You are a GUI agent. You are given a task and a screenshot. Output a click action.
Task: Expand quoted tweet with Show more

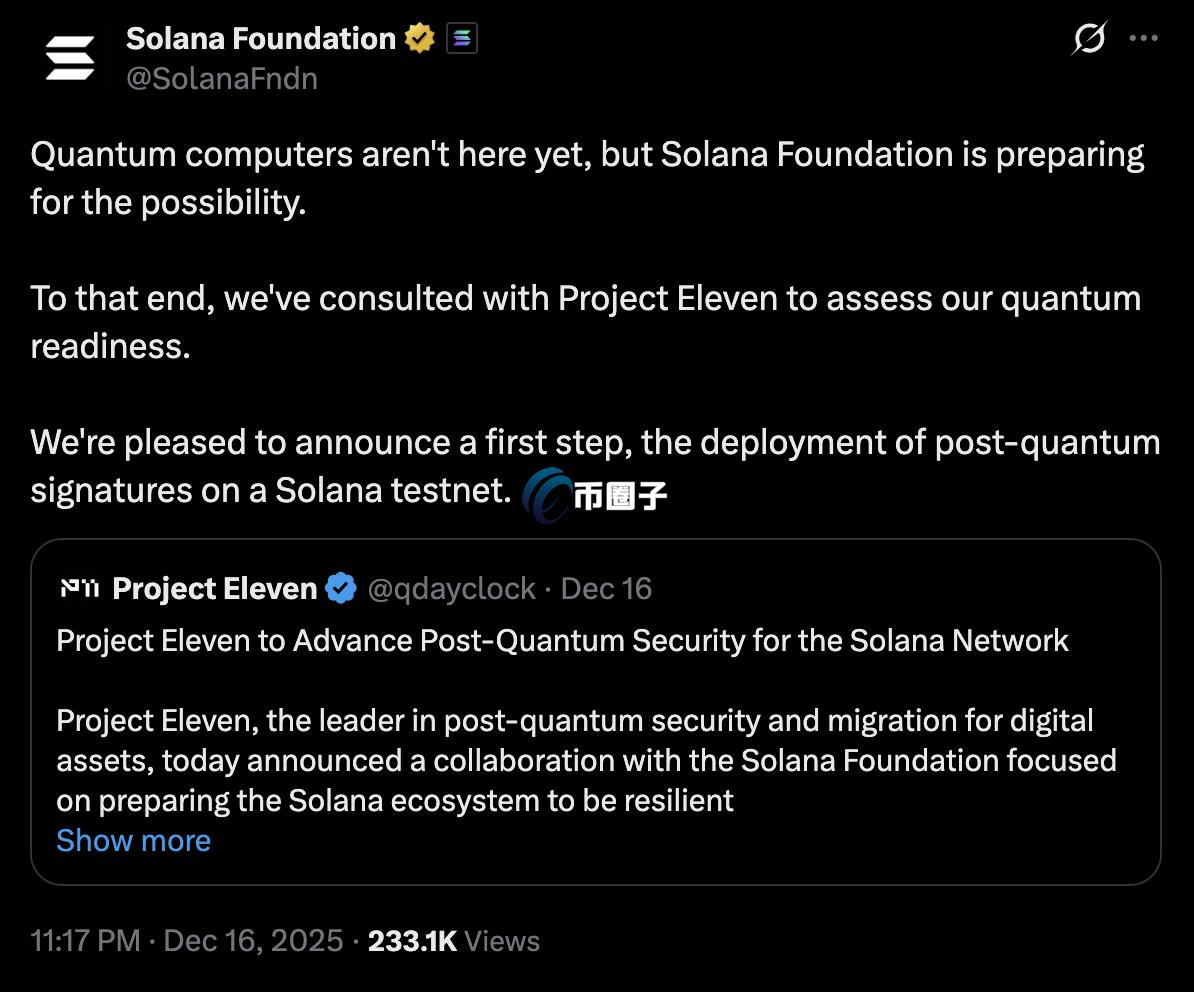coord(133,840)
